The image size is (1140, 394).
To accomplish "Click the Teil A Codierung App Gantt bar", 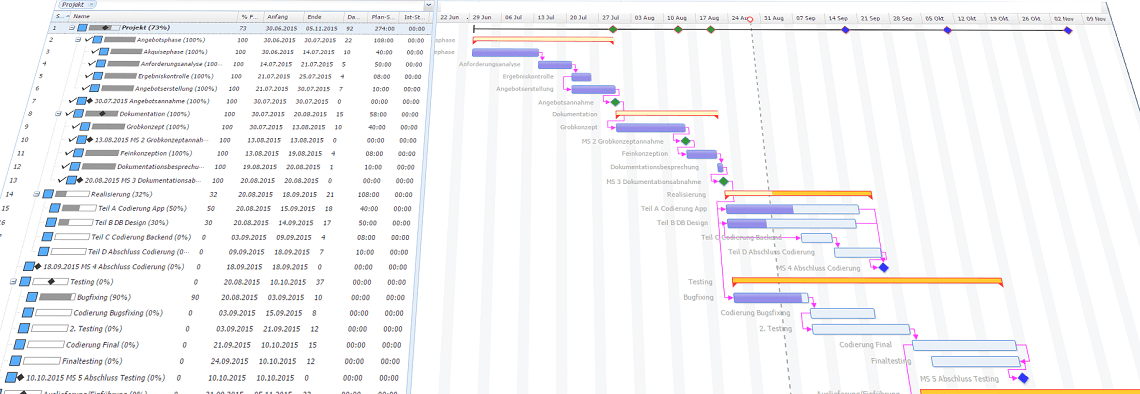I will click(792, 209).
